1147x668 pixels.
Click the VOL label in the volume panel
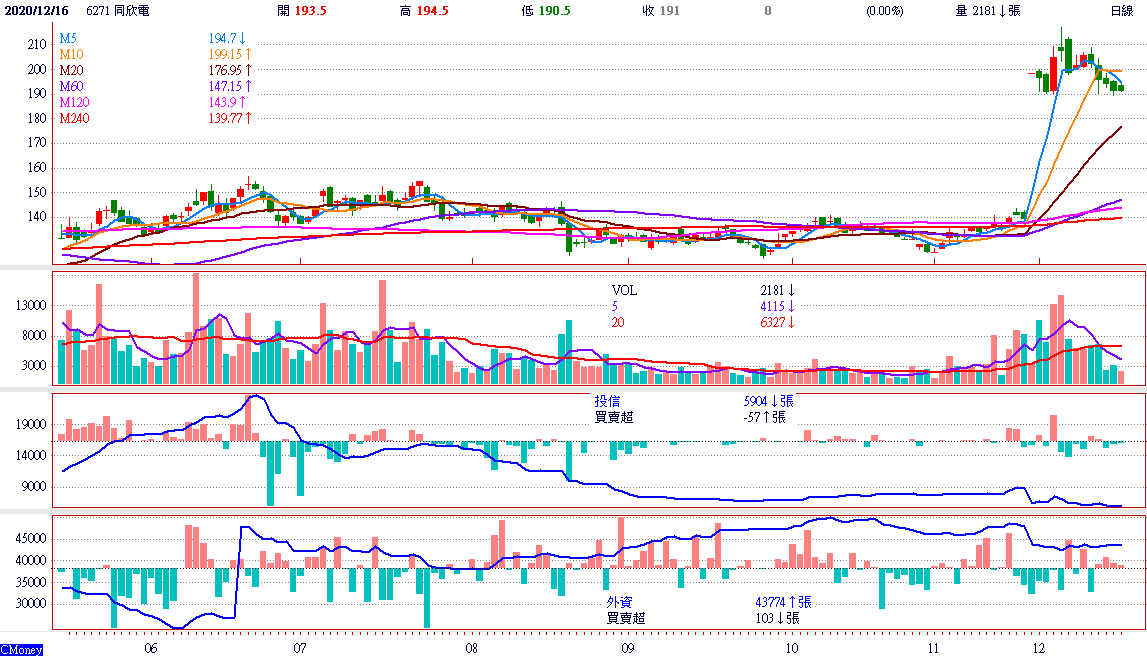point(624,290)
